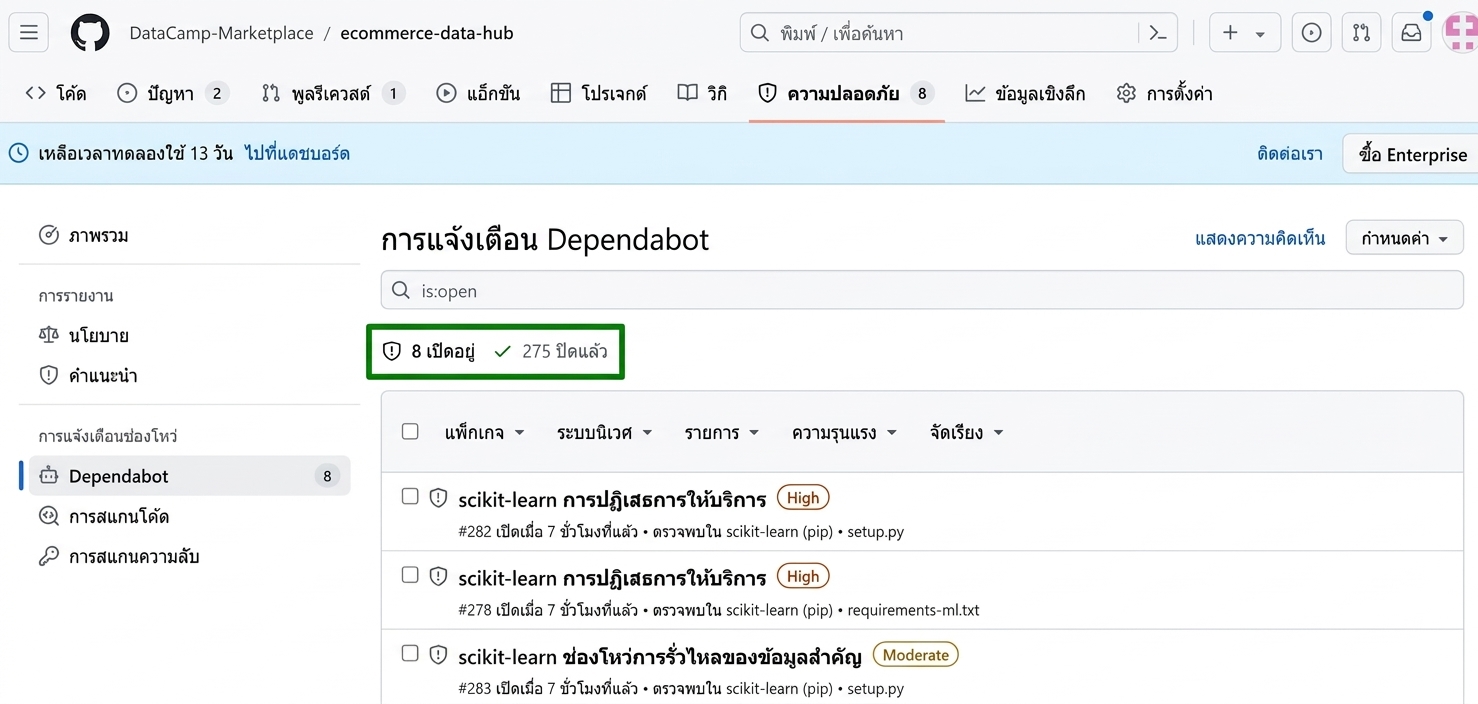This screenshot has height=704, width=1478.
Task: Tick checkbox for alert #282 setup.py
Action: 410,496
